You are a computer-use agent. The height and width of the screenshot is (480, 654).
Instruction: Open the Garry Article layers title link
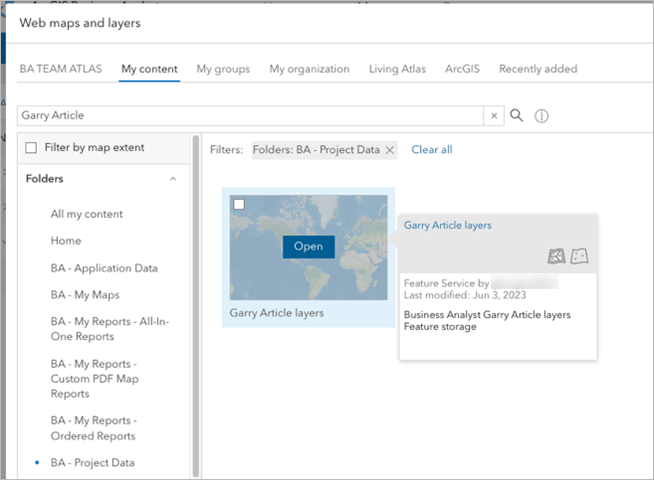[x=448, y=226]
